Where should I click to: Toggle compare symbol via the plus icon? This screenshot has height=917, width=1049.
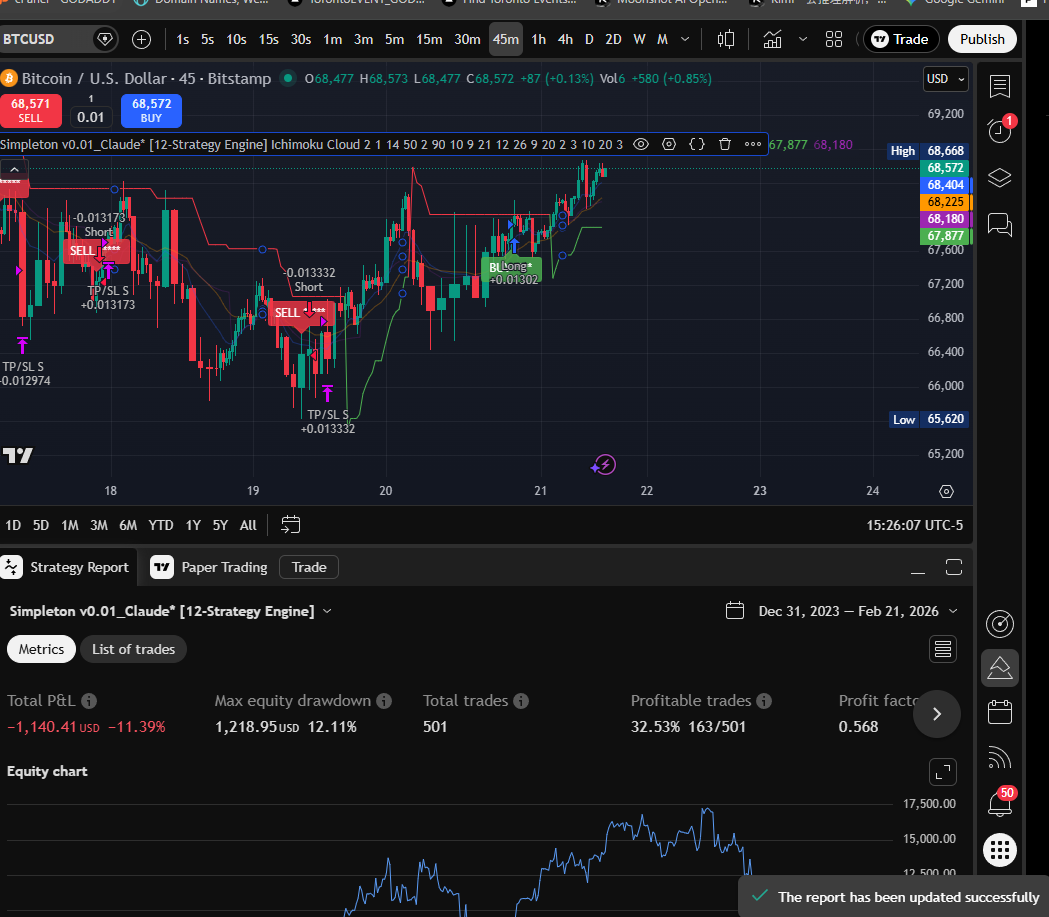(x=141, y=39)
